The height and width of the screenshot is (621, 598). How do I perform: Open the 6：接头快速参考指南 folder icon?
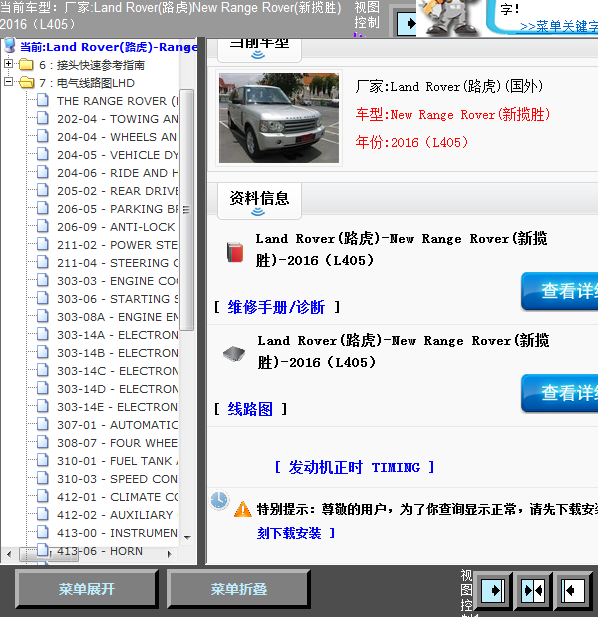point(26,64)
